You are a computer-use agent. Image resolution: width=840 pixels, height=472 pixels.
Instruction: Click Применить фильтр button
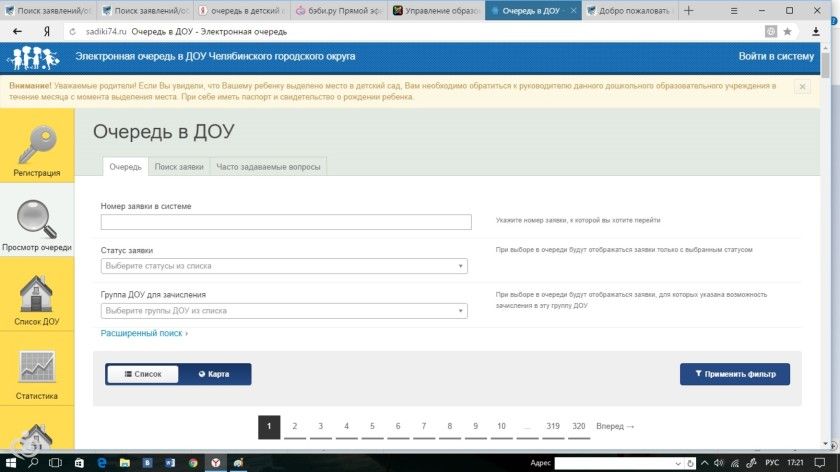(x=735, y=374)
